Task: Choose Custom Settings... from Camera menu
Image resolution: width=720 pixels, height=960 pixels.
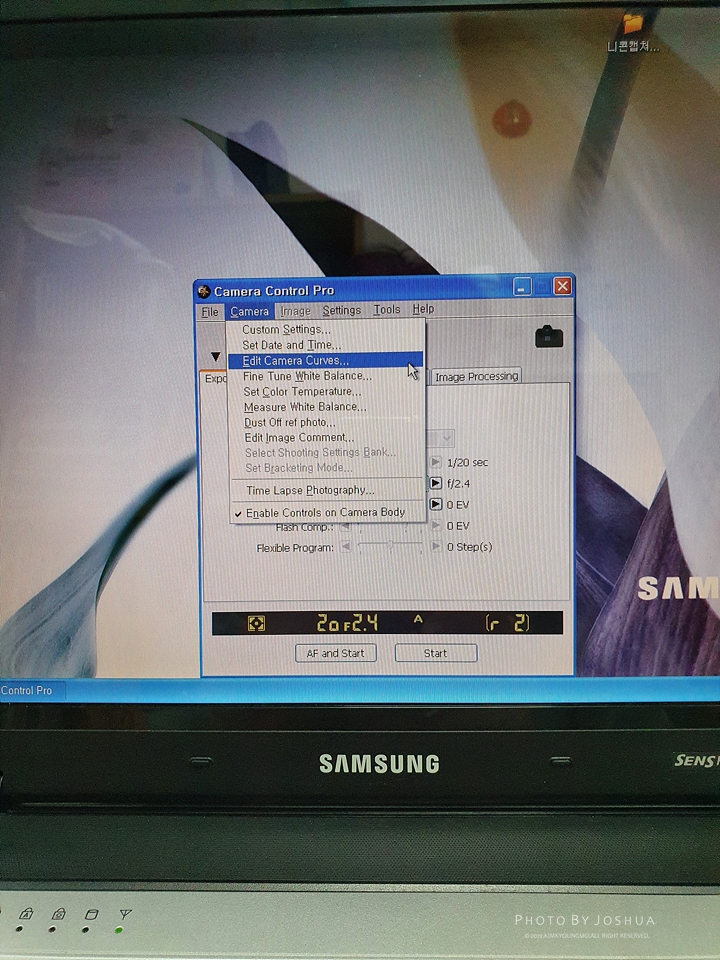Action: pyautogui.click(x=326, y=329)
